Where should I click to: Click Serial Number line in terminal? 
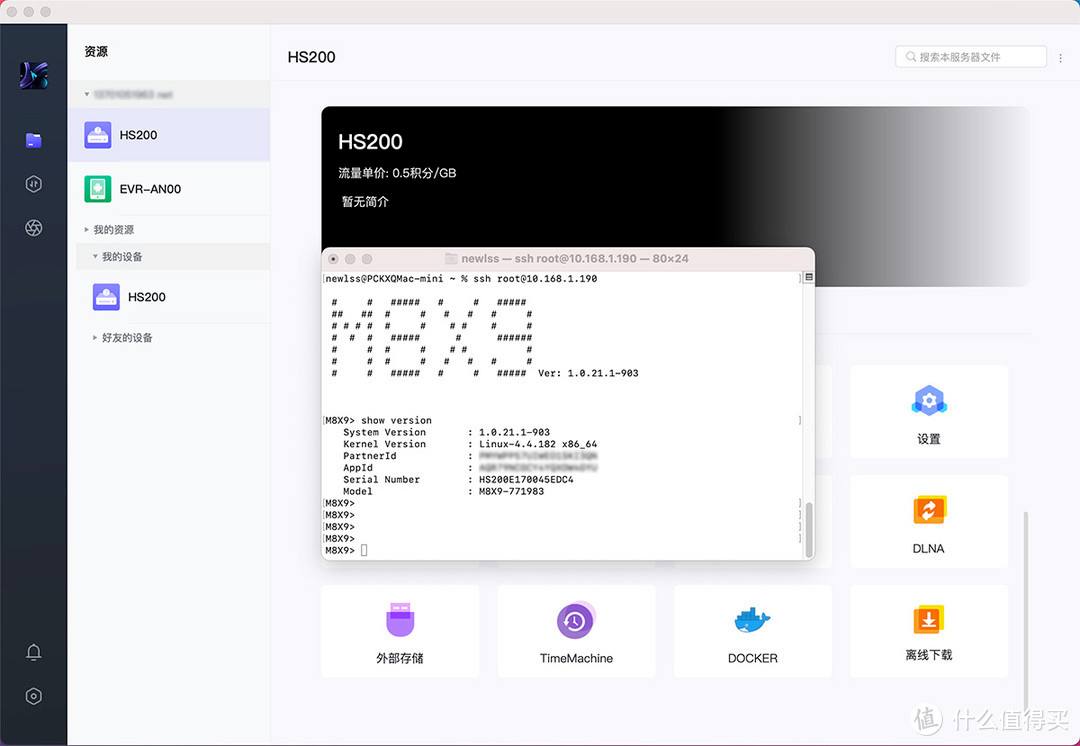click(458, 479)
